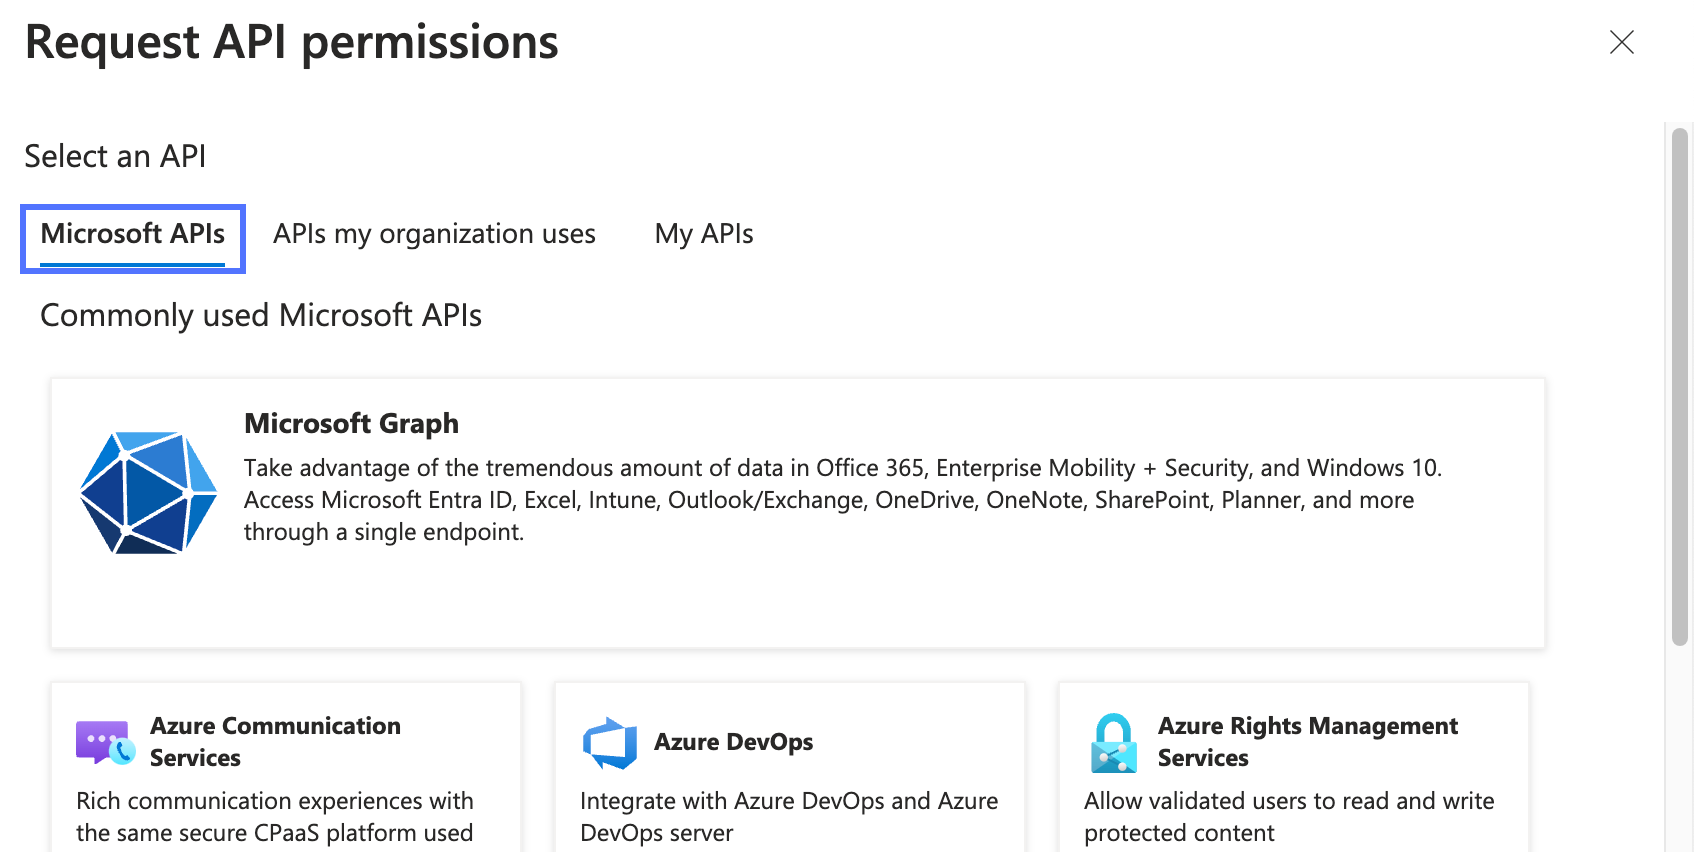Viewport: 1694px width, 852px height.
Task: Close the Request API permissions panel
Action: click(1621, 42)
